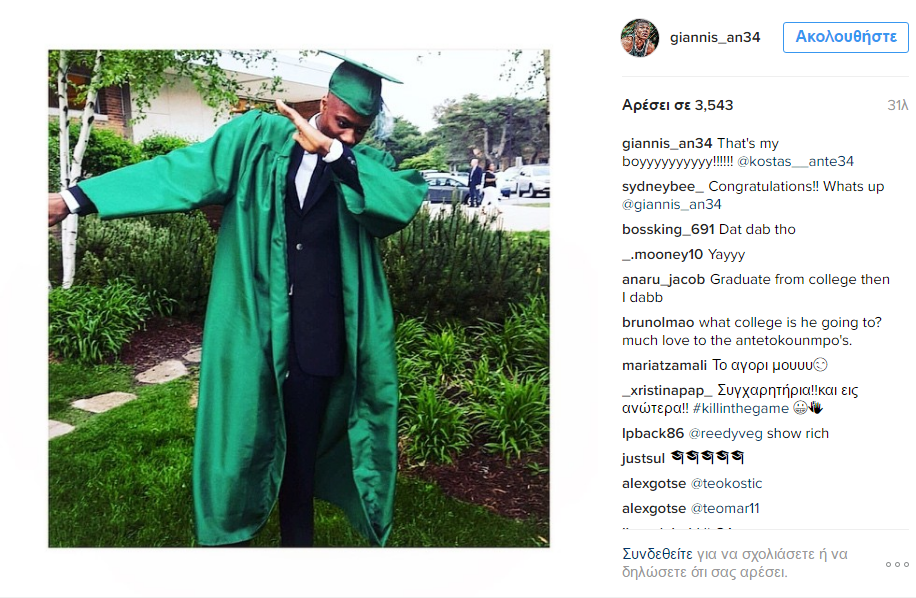This screenshot has width=916, height=598.
Task: Follow the @giannis_an34 mention in sydneybee_ comment
Action: click(x=672, y=205)
